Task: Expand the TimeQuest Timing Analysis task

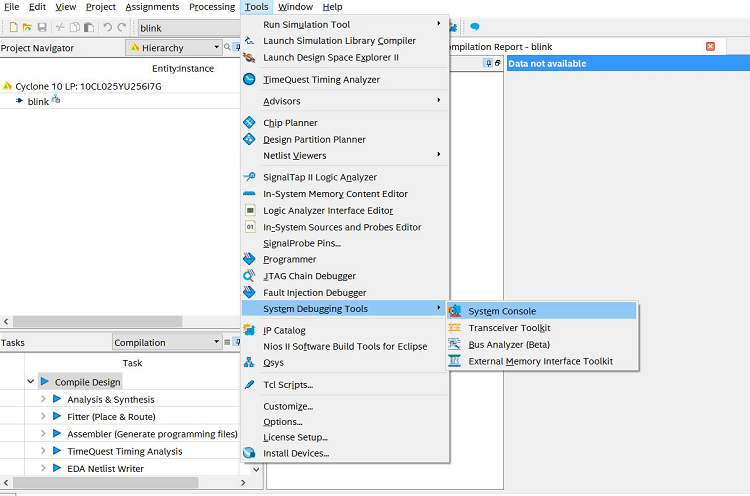Action: pyautogui.click(x=43, y=450)
